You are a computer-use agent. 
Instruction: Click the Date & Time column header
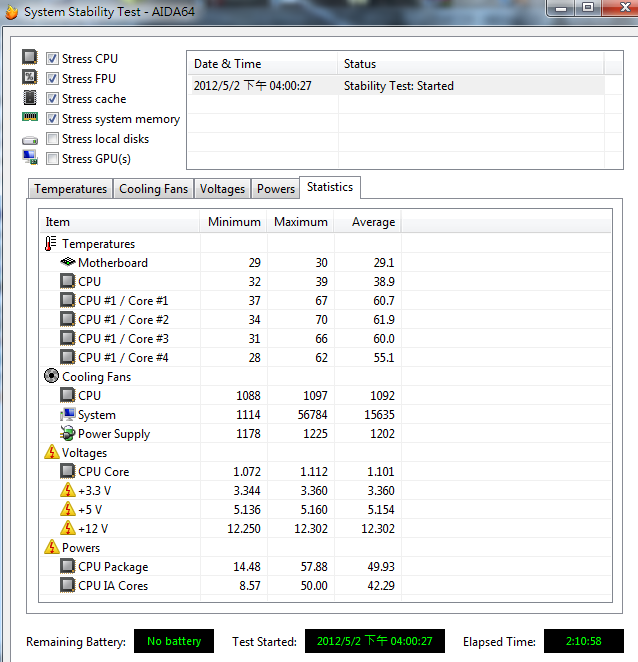coord(263,64)
